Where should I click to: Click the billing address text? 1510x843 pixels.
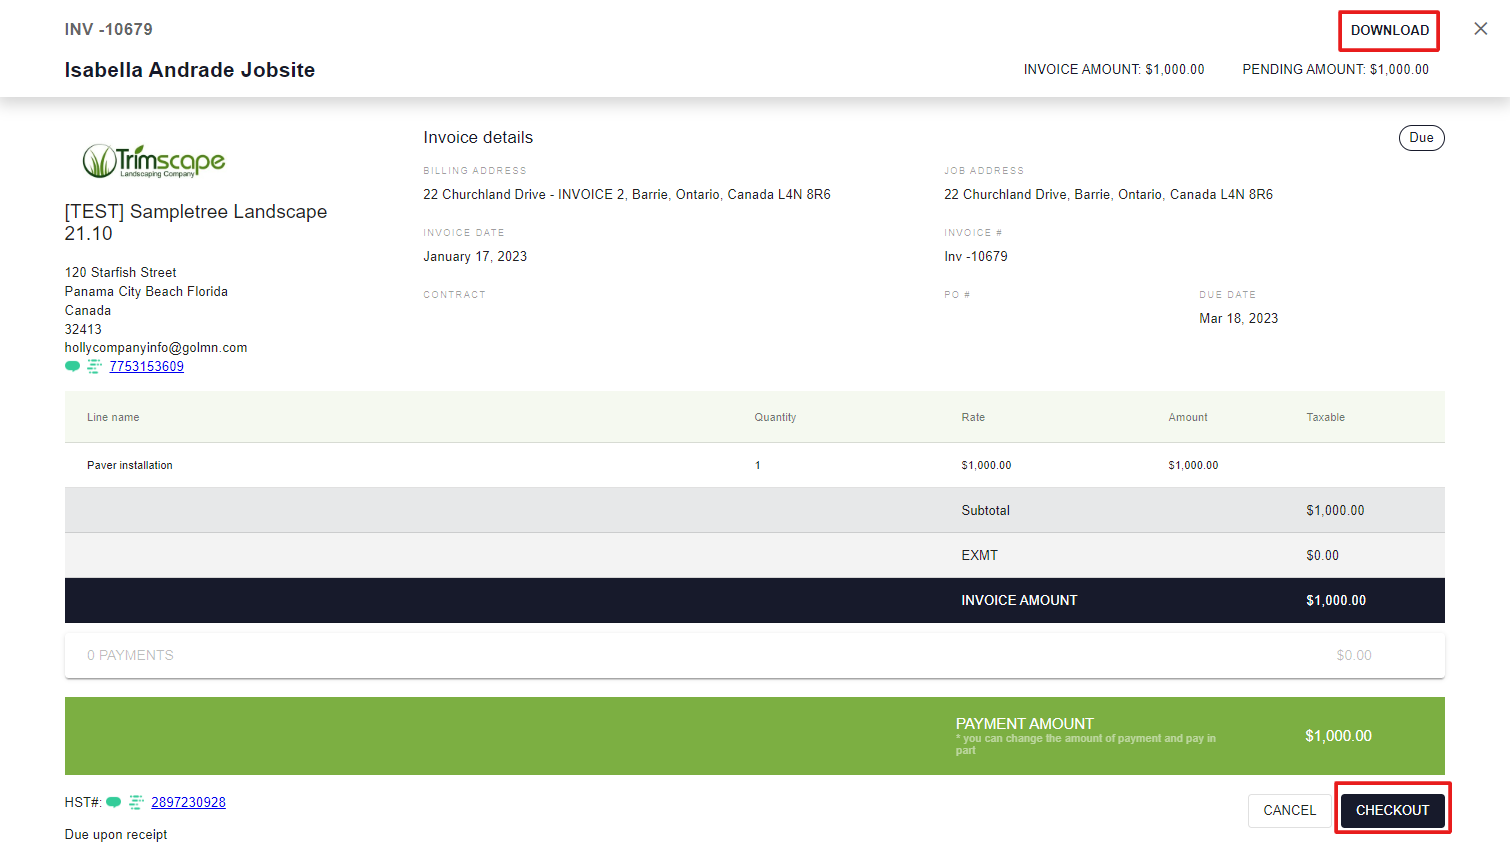point(627,194)
